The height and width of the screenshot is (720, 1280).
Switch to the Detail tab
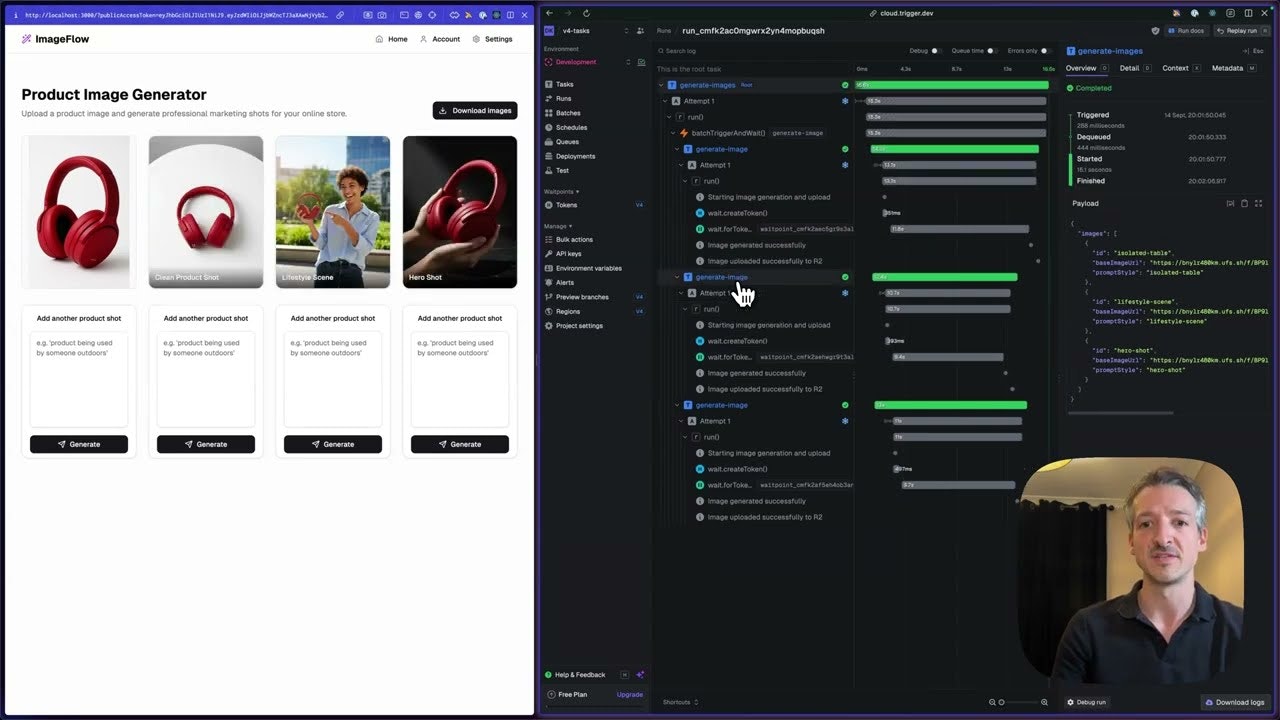pos(1129,68)
